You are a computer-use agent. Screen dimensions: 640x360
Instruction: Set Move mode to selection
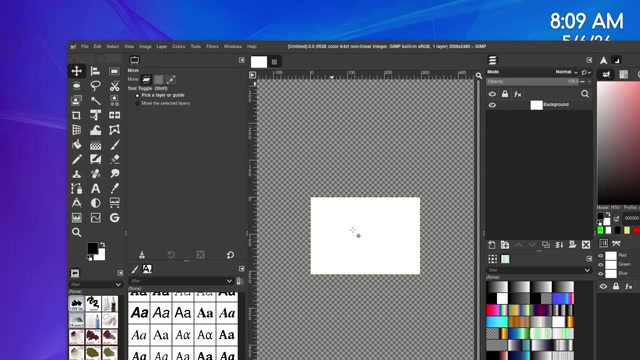point(158,80)
